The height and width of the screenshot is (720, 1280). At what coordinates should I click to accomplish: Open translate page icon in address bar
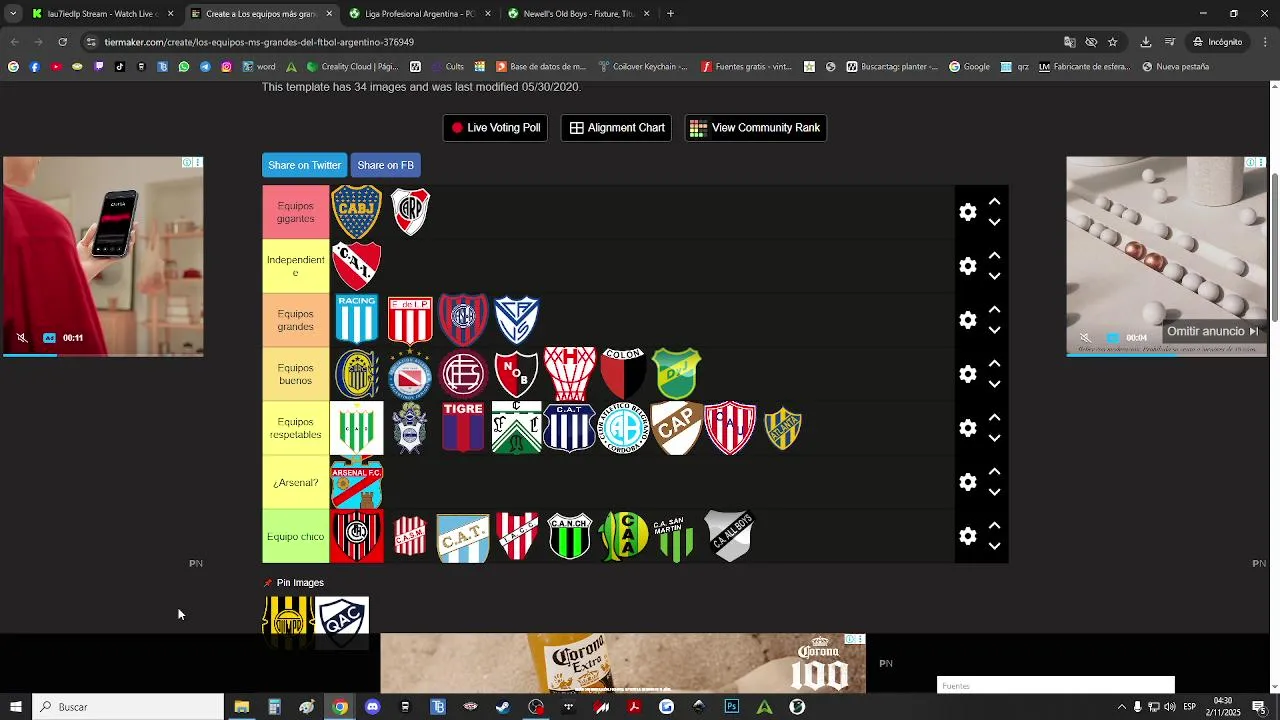pos(1069,42)
